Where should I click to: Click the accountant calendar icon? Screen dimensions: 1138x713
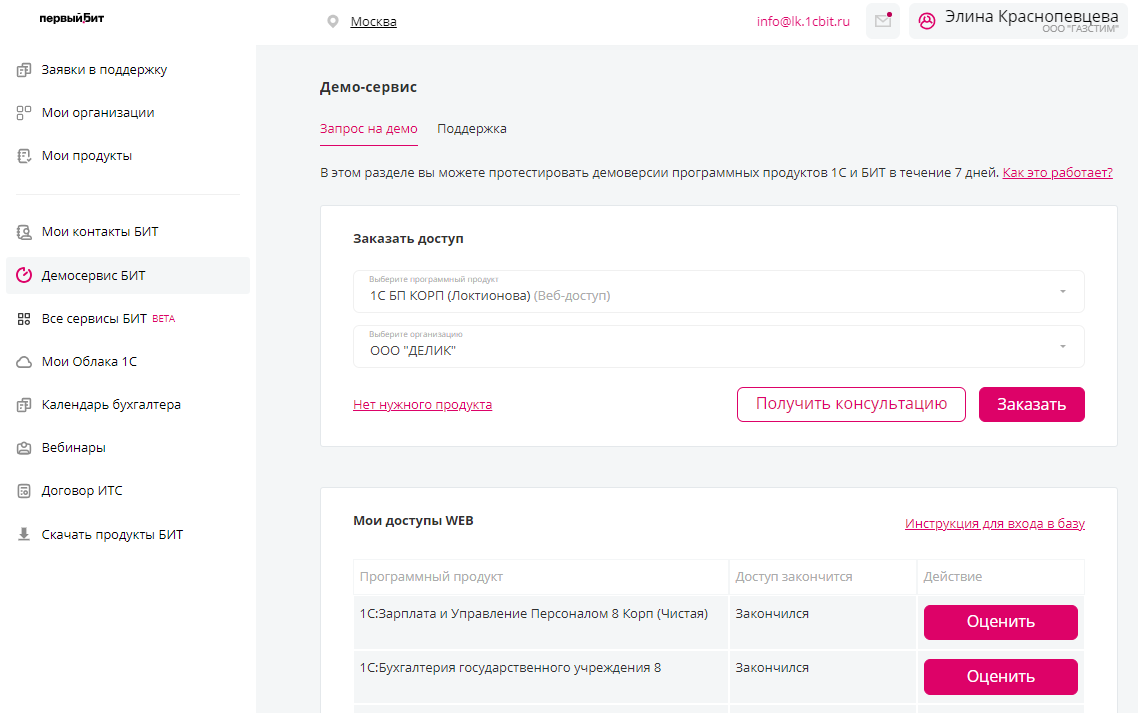[24, 405]
